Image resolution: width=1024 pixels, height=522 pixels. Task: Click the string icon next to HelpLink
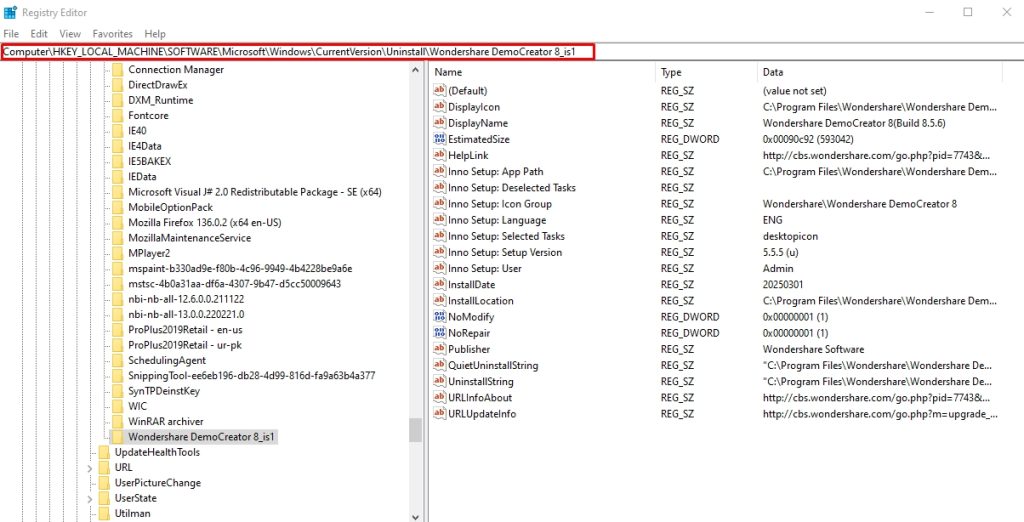(x=440, y=155)
